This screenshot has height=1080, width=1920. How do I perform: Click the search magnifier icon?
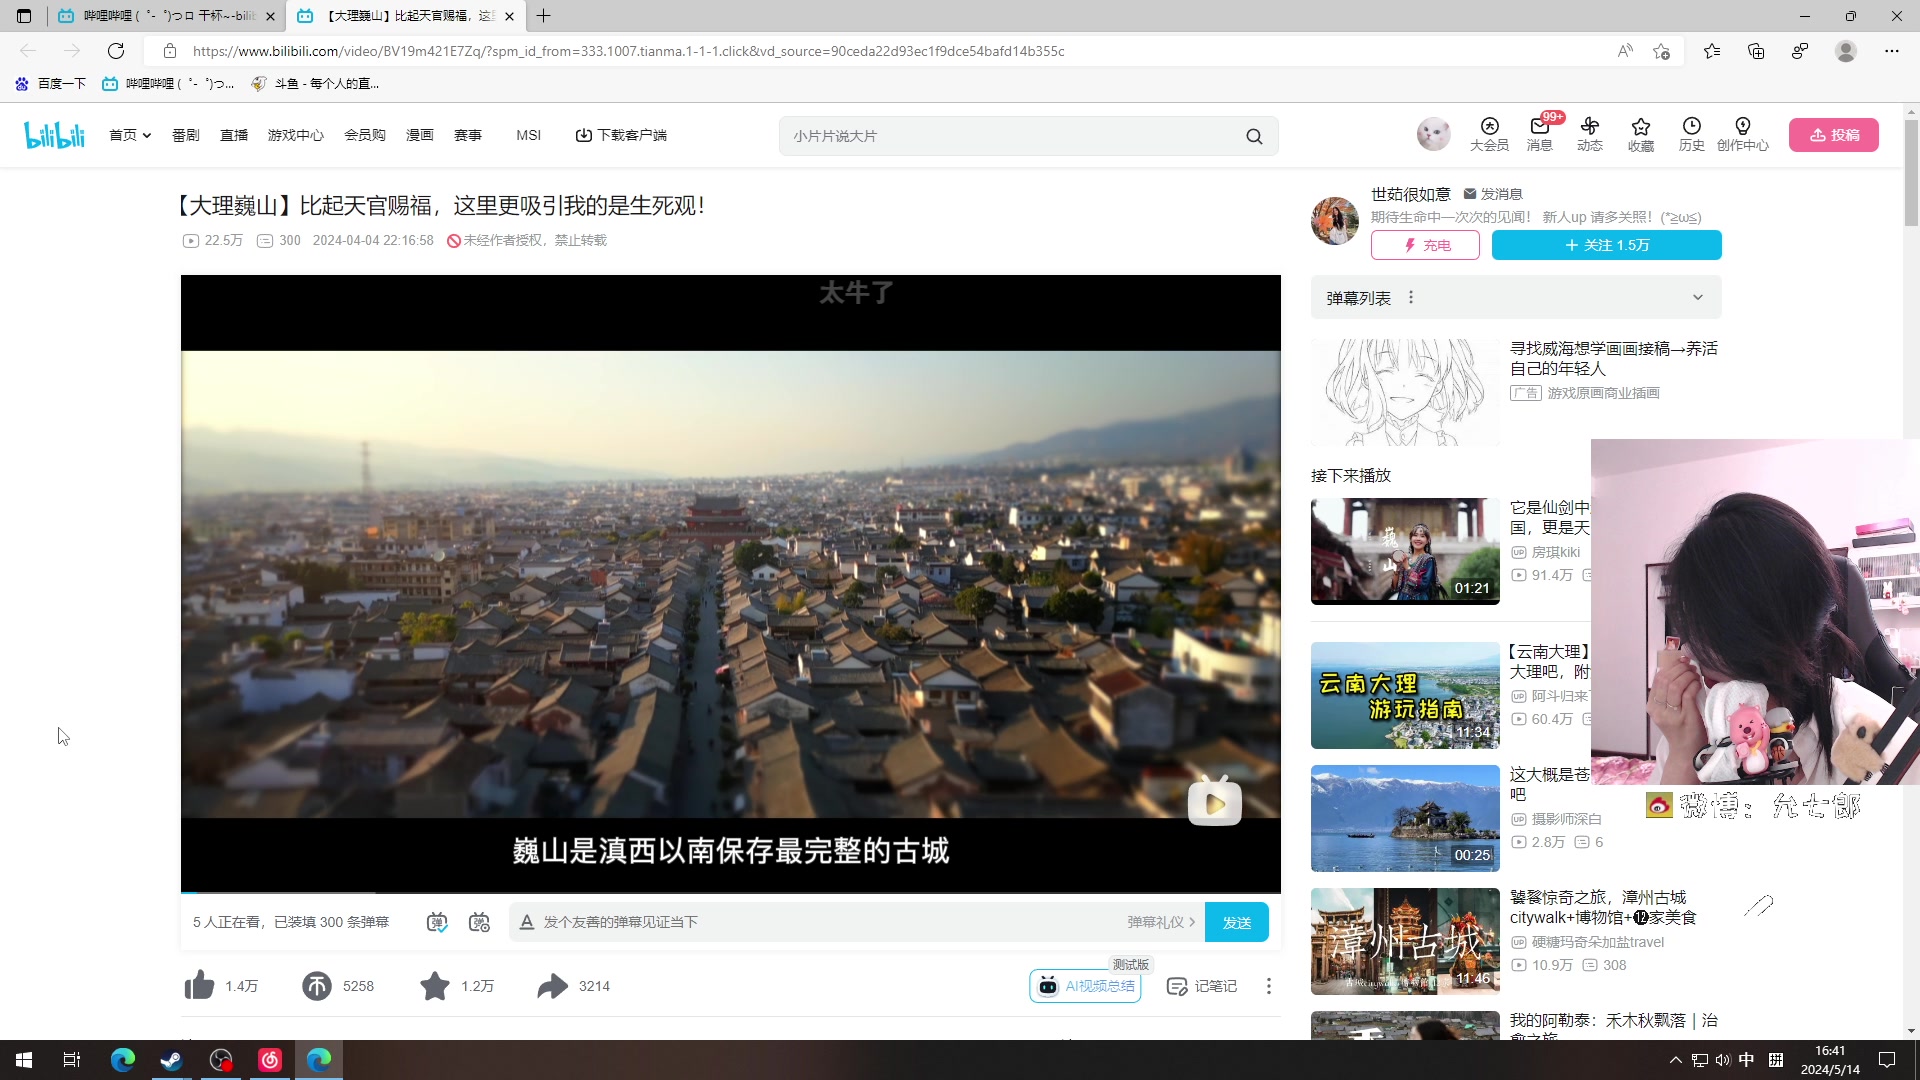click(x=1254, y=137)
